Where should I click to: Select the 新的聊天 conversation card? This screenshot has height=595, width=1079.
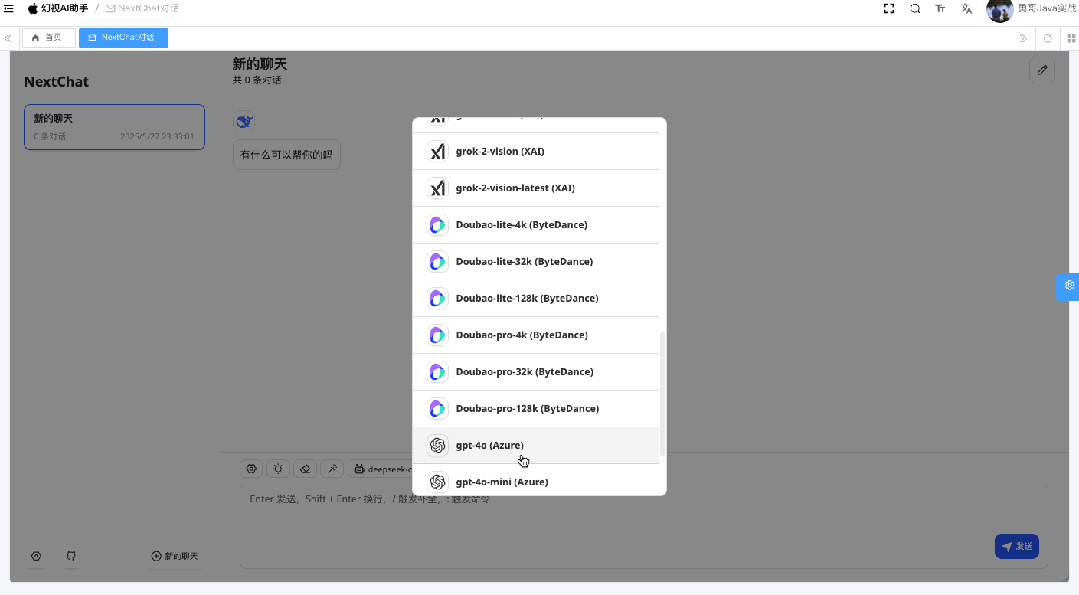[x=114, y=127]
